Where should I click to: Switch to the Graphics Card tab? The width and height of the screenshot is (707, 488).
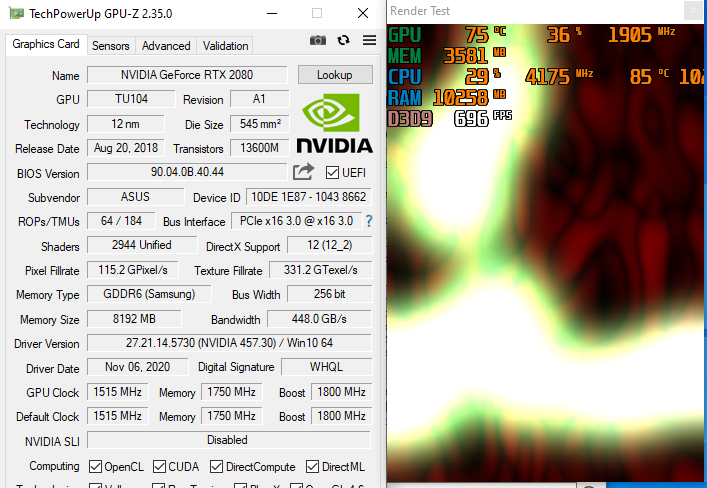click(x=46, y=44)
